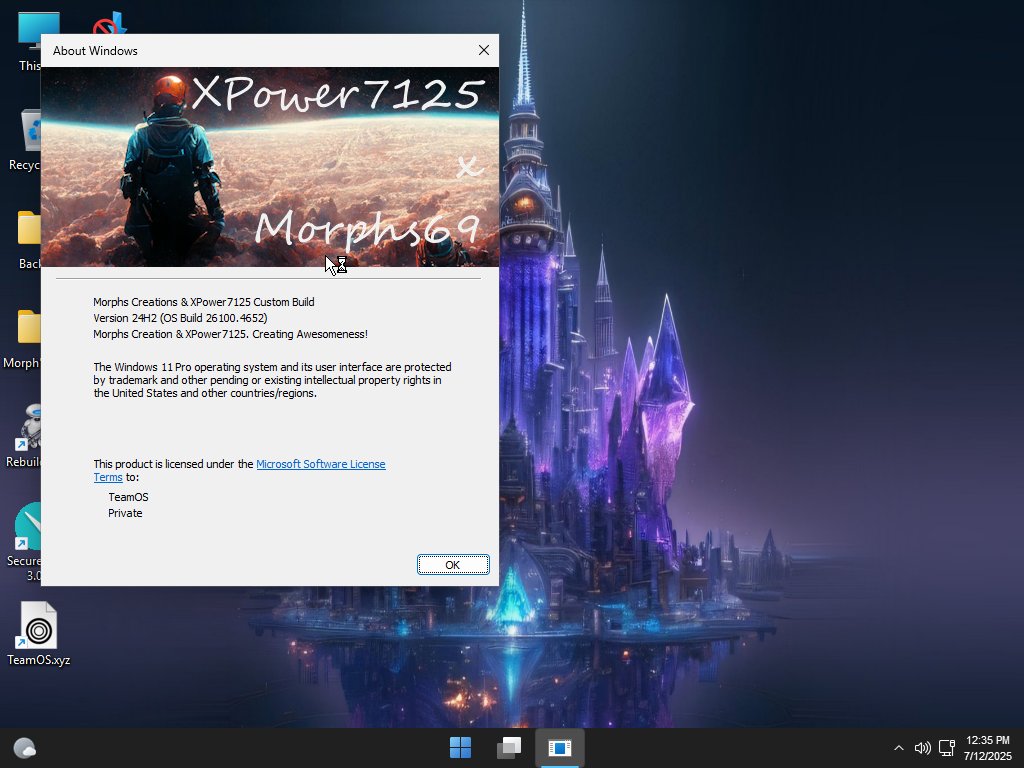
Task: Select the TeamOS.xyz desktop shortcut
Action: coord(39,633)
